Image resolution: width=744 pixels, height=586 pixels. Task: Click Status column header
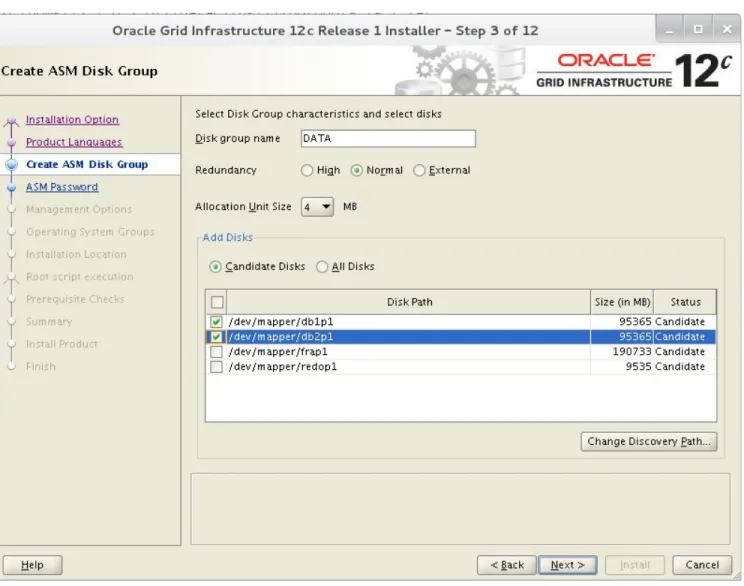(x=685, y=302)
